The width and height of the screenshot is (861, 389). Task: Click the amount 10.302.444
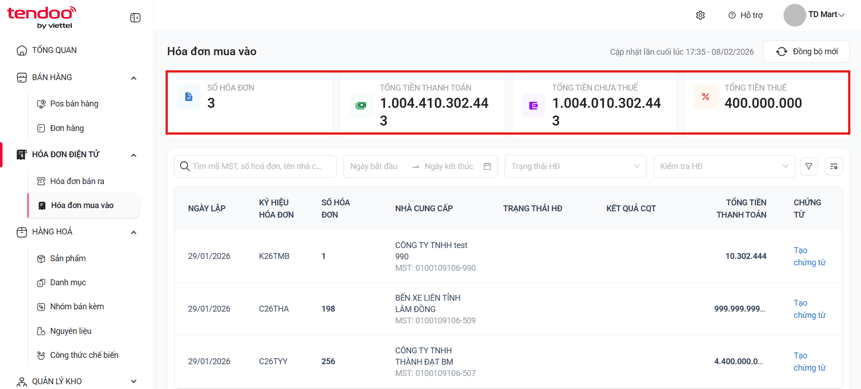pos(746,256)
